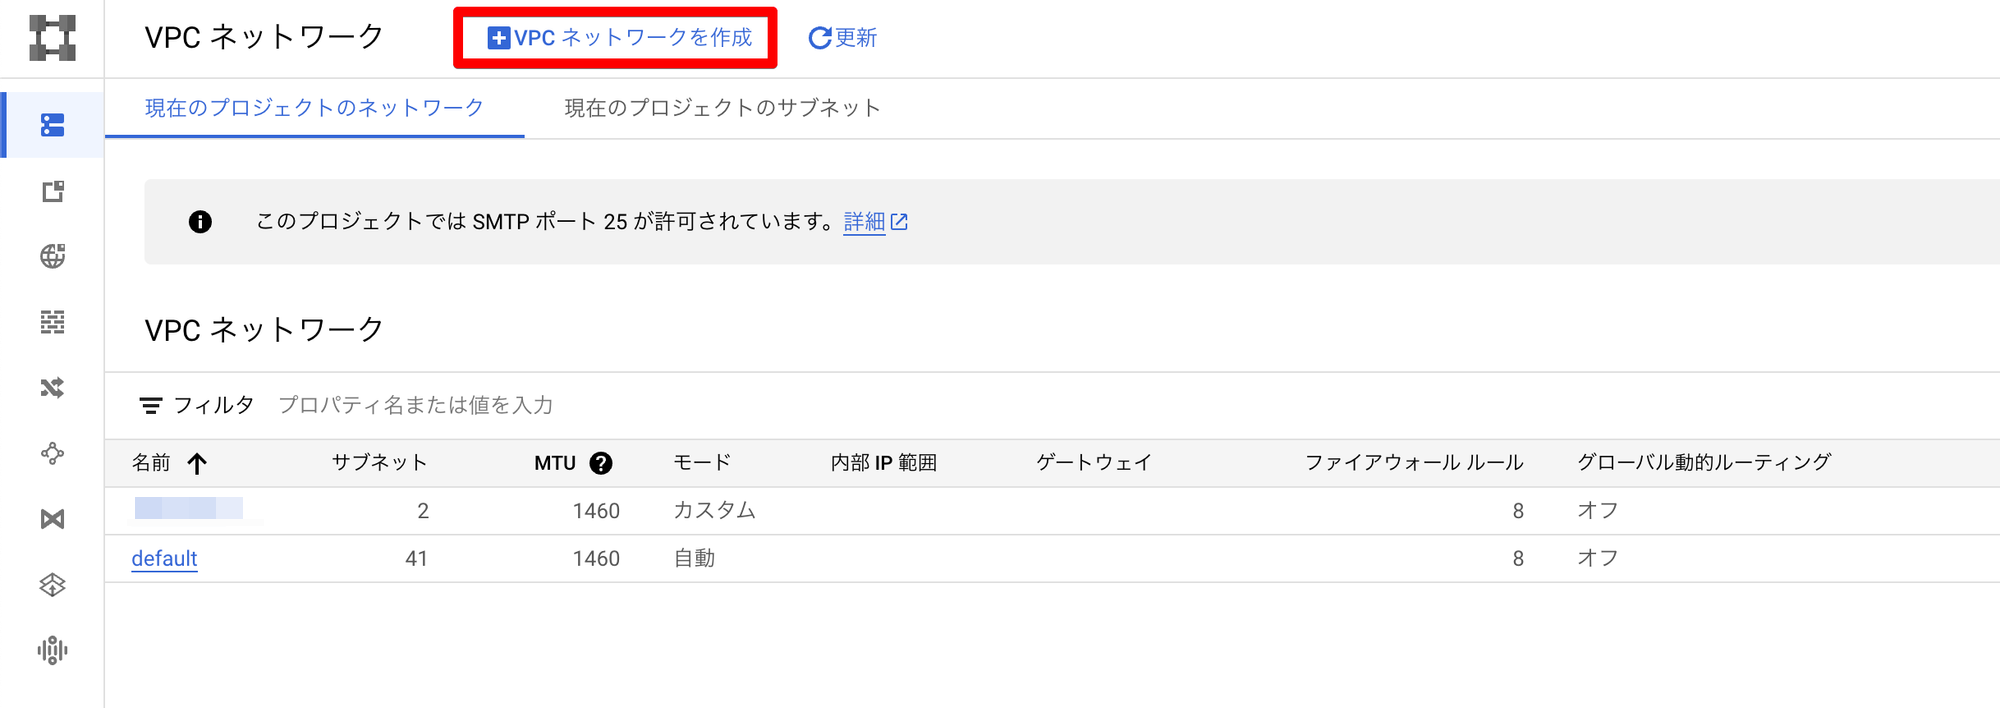Click the MTU help question mark icon
This screenshot has width=2000, height=708.
[x=601, y=463]
